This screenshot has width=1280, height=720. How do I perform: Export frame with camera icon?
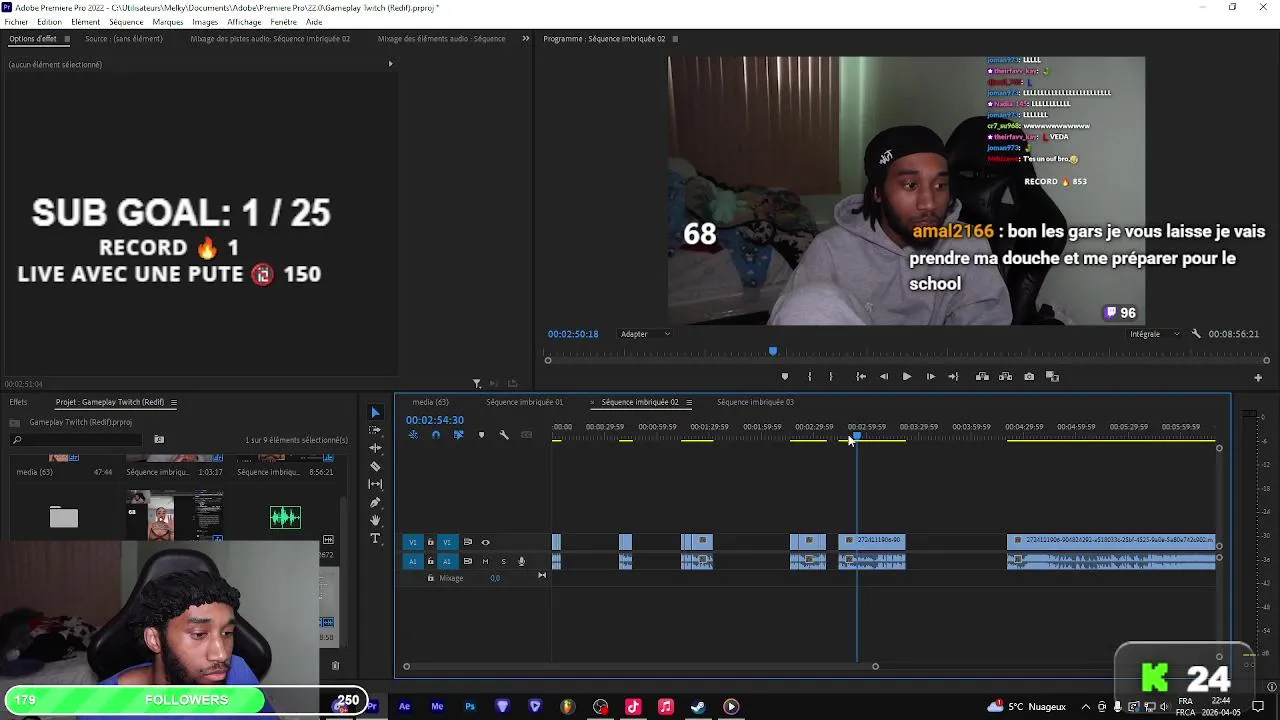[x=1029, y=377]
